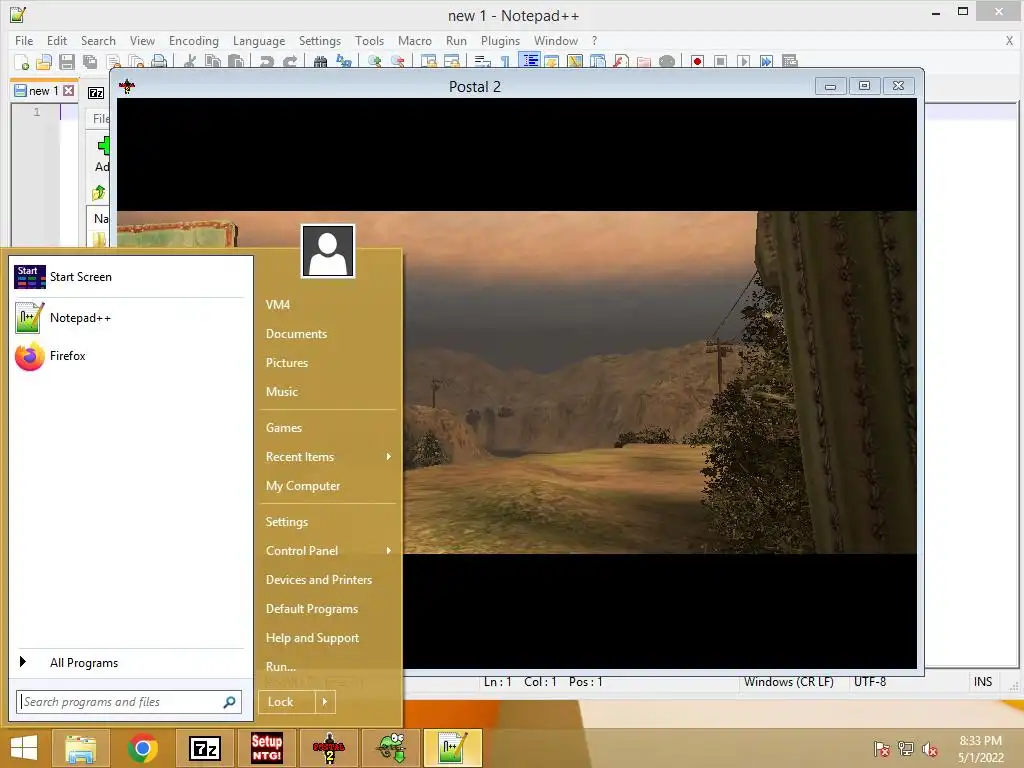Open My Computer from Start menu
This screenshot has width=1024, height=768.
[303, 486]
